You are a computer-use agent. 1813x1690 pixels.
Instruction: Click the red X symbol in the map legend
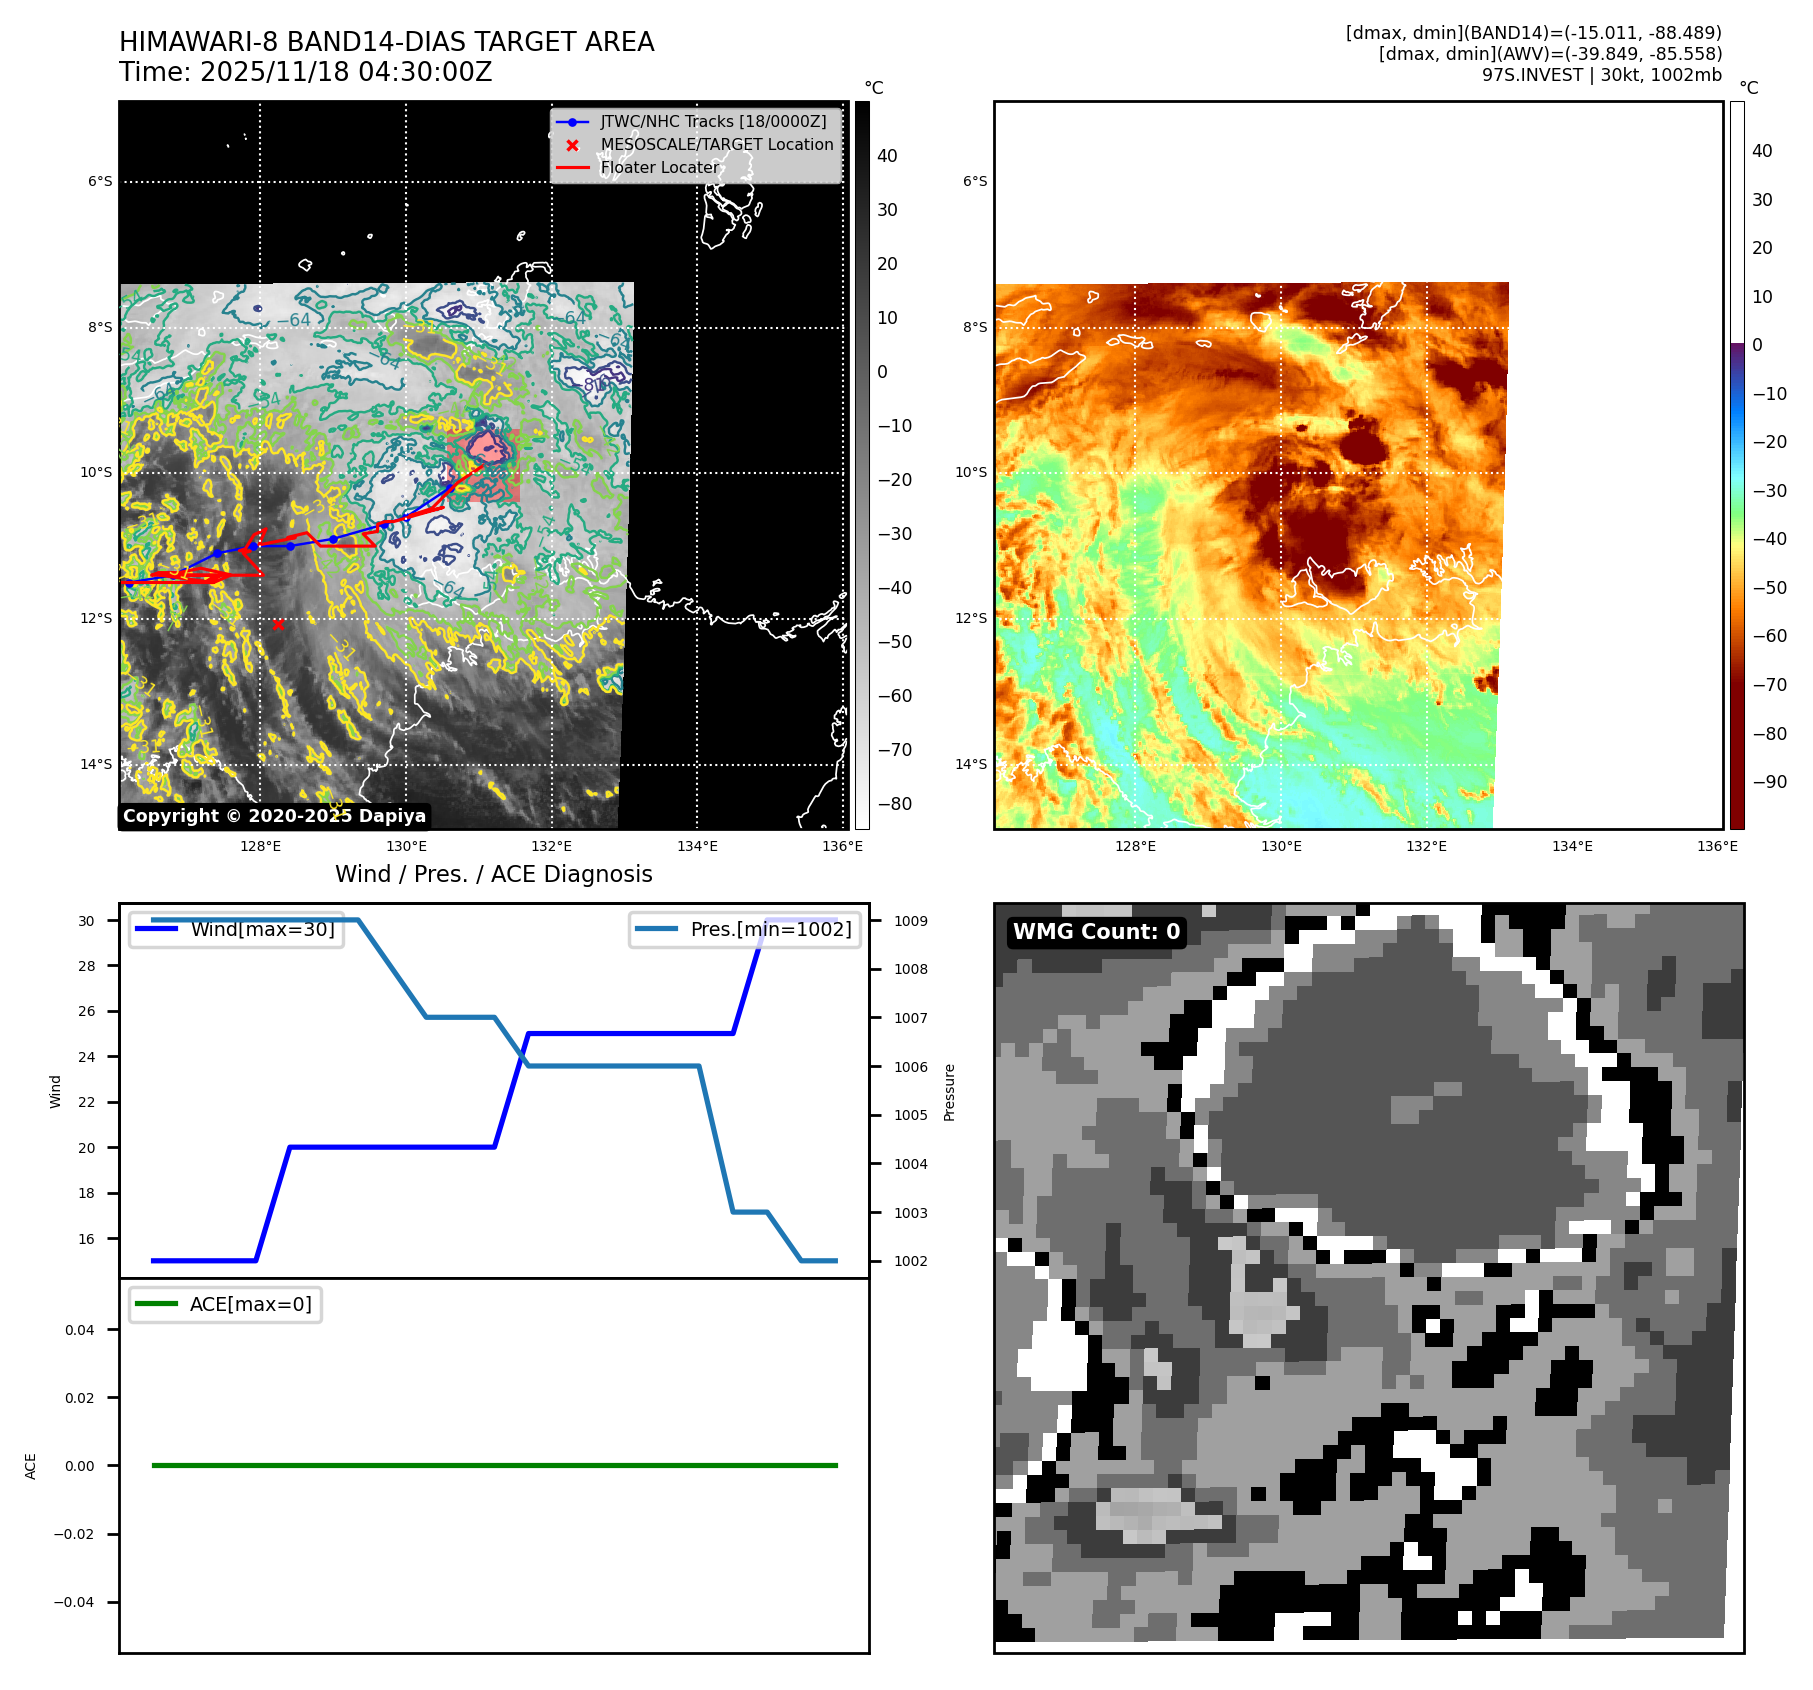click(572, 145)
